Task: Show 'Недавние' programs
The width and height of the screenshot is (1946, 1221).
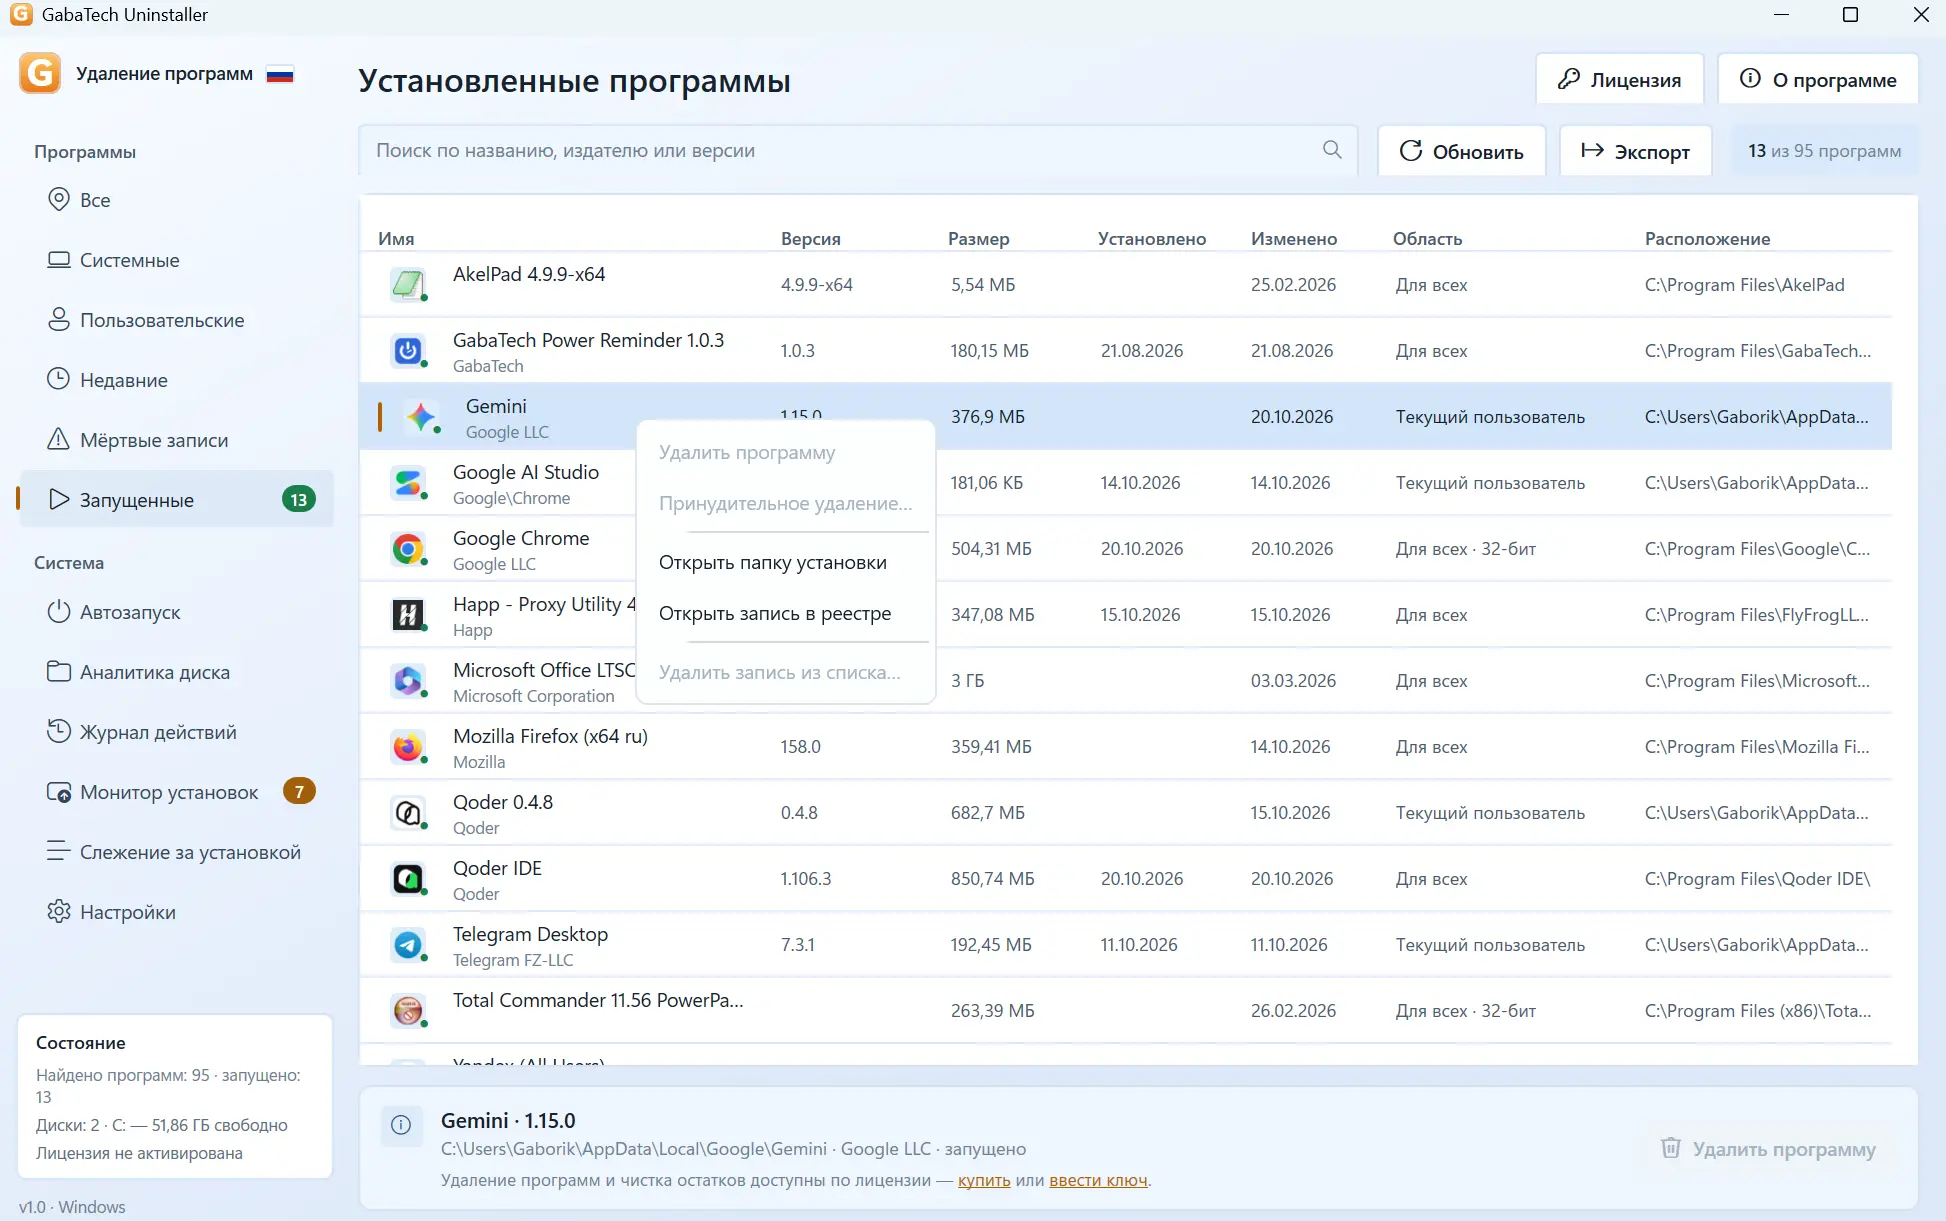Action: click(177, 380)
